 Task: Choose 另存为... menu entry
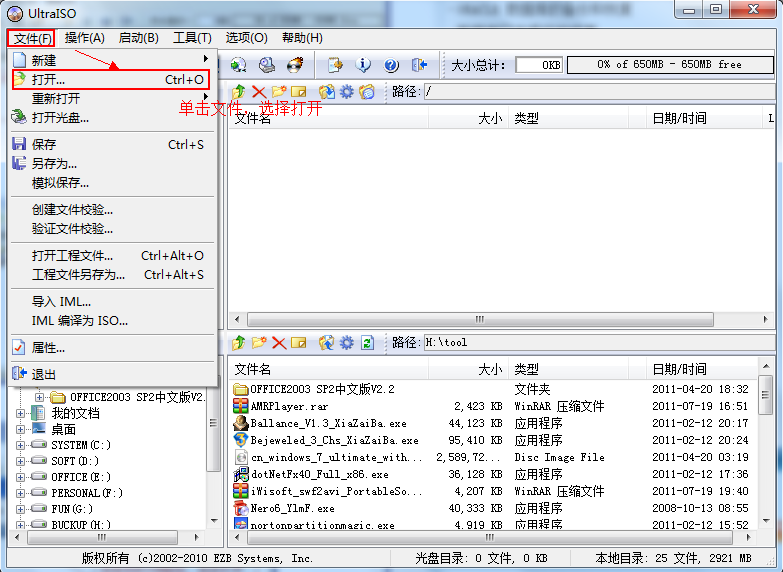pyautogui.click(x=110, y=164)
